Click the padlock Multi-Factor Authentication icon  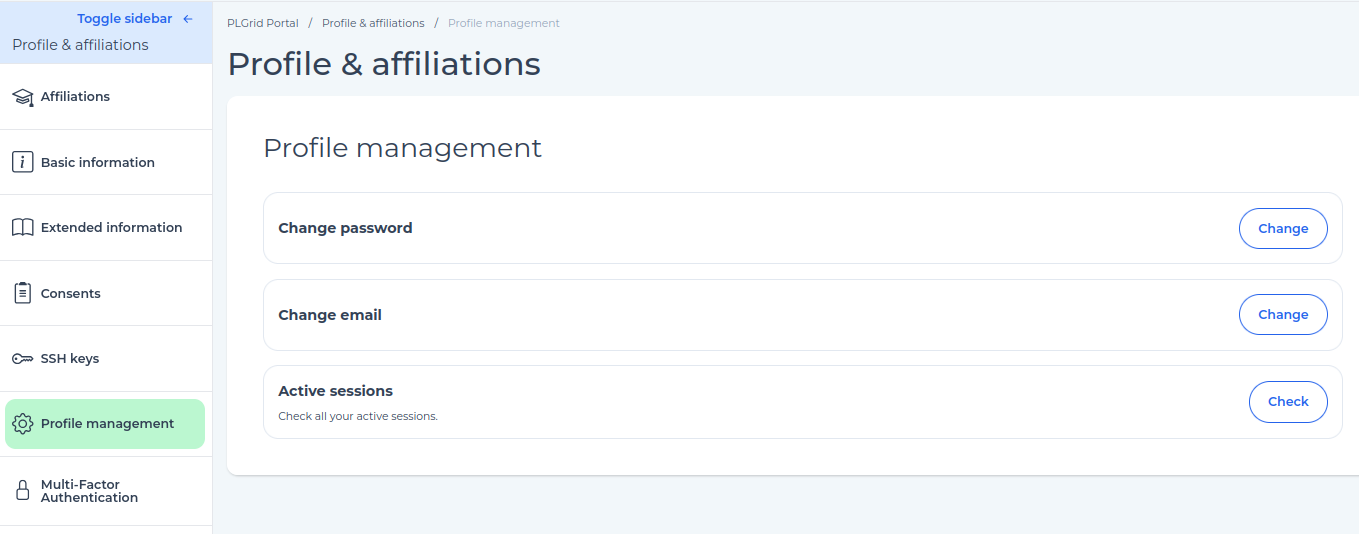22,490
